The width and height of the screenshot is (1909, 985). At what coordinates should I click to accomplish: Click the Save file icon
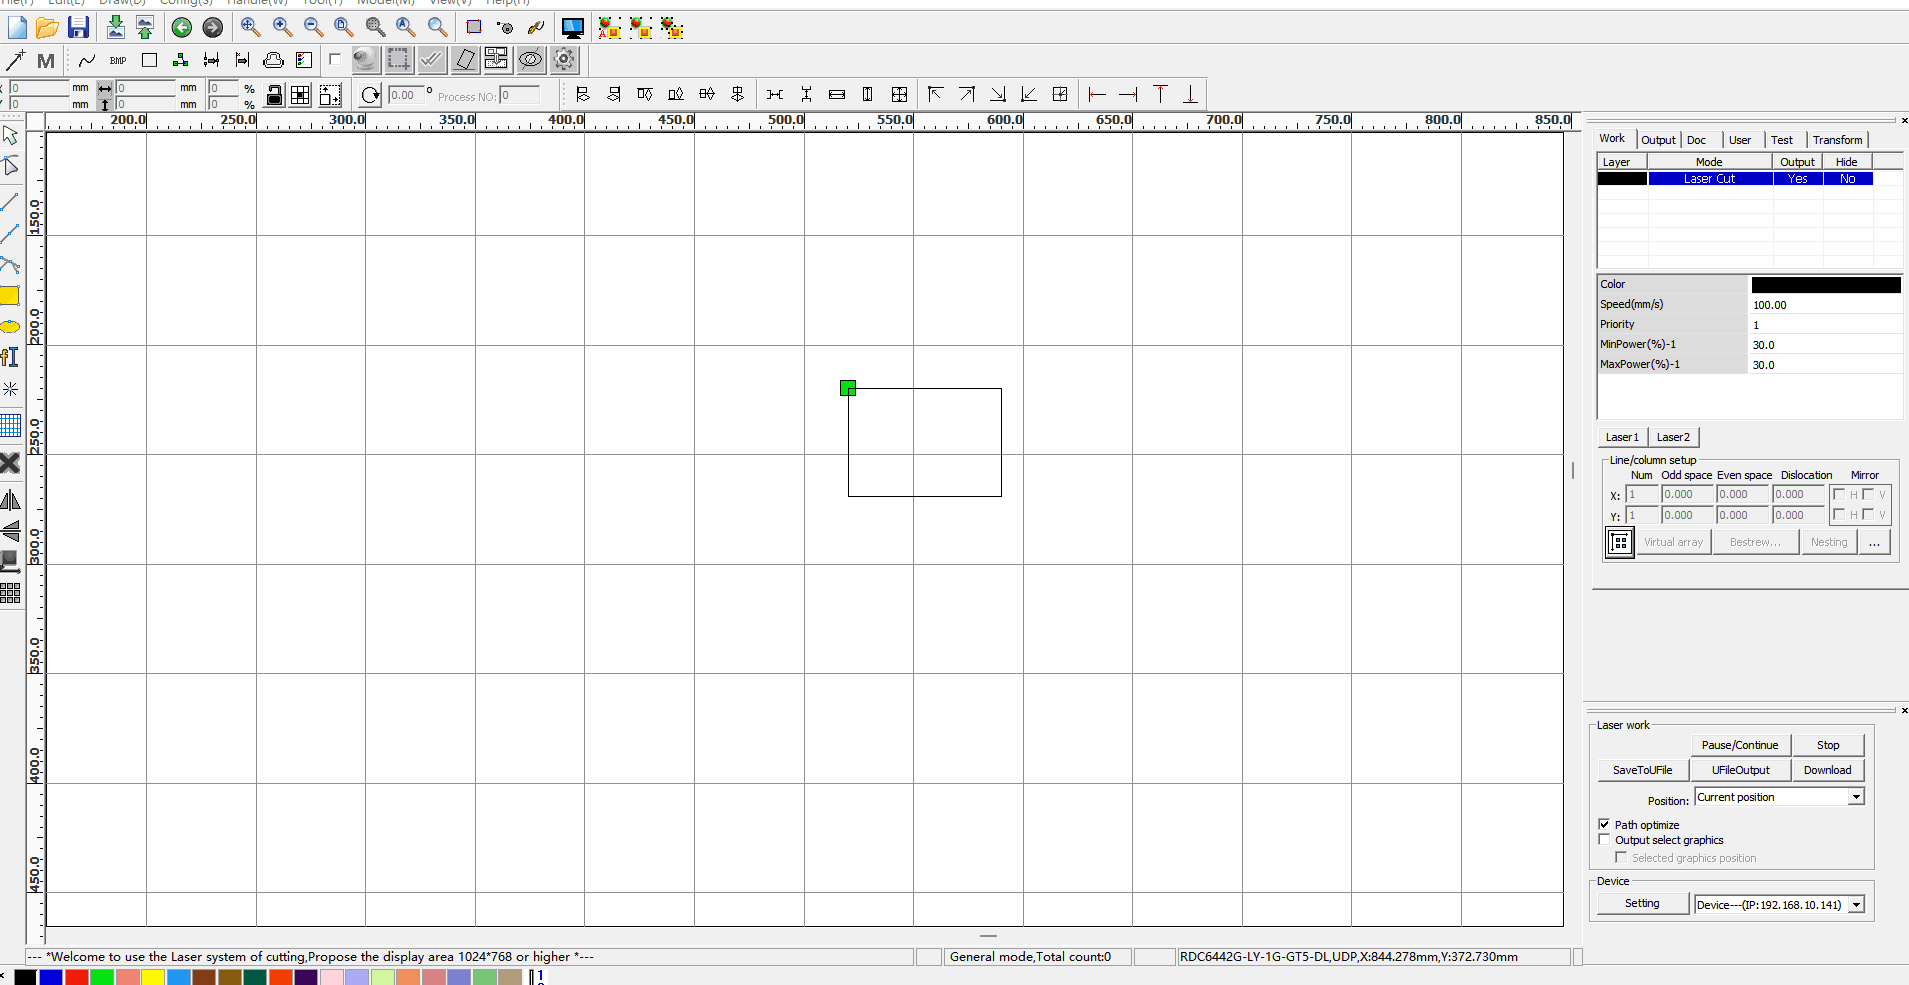point(78,28)
